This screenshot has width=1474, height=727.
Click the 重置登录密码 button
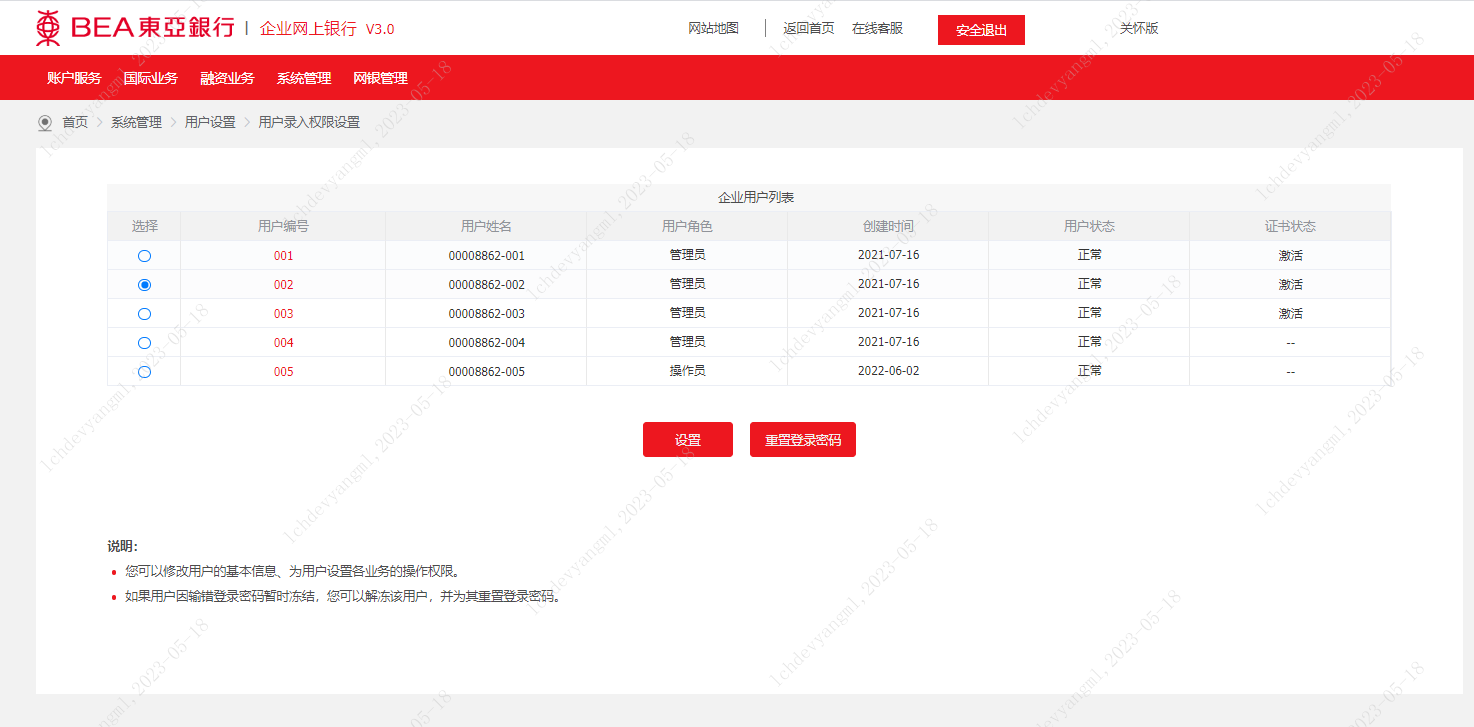802,440
